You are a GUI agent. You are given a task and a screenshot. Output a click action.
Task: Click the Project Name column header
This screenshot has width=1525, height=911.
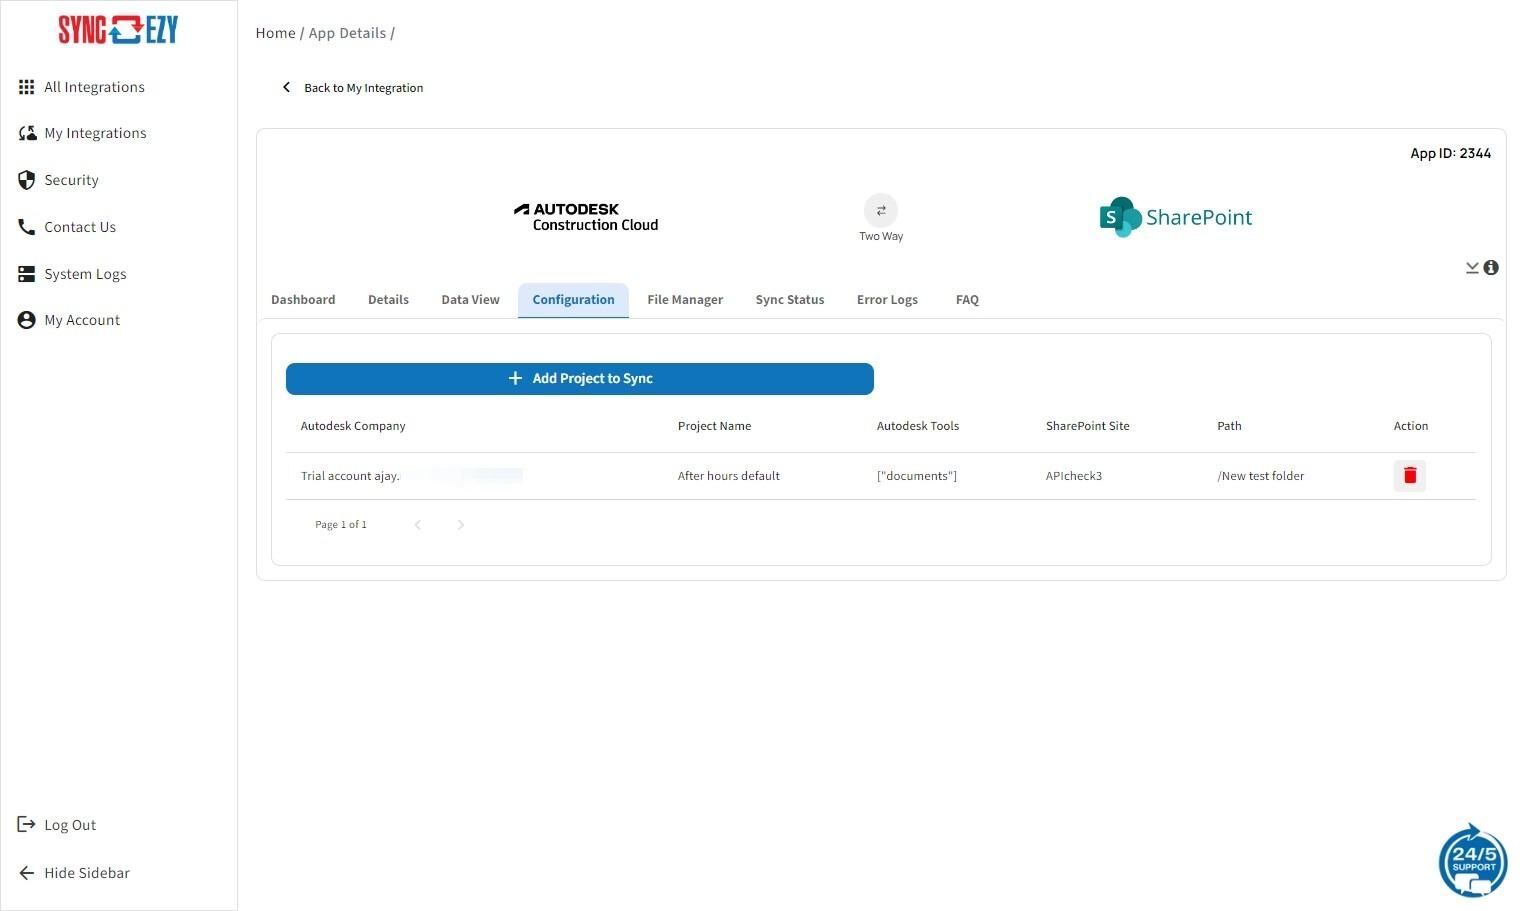point(714,426)
